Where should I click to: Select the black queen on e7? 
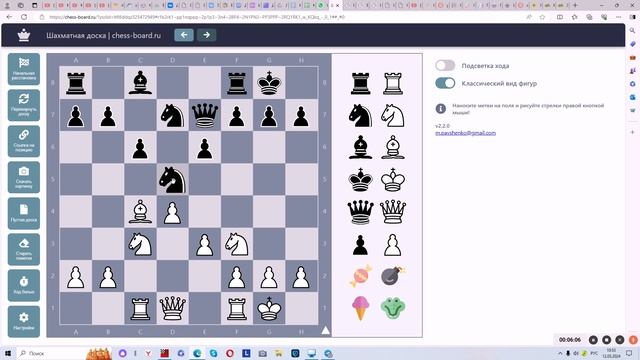pos(204,116)
